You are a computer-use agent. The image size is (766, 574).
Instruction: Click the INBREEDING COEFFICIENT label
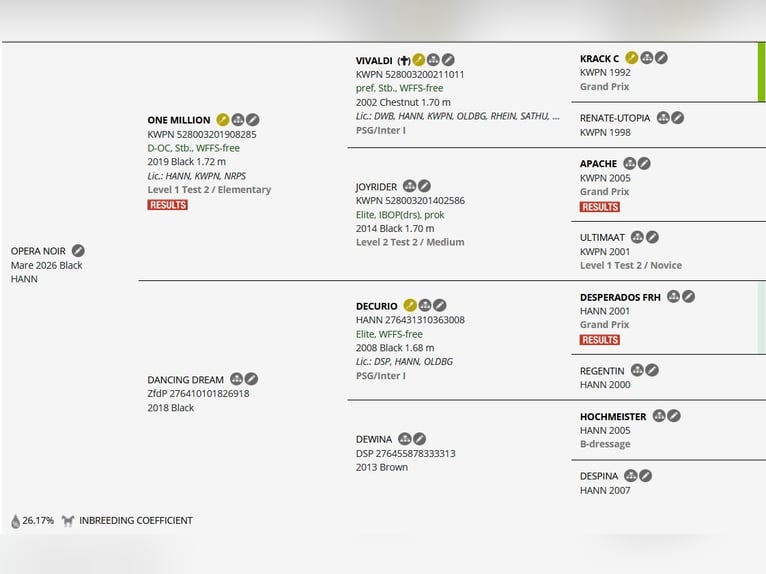[x=136, y=521]
